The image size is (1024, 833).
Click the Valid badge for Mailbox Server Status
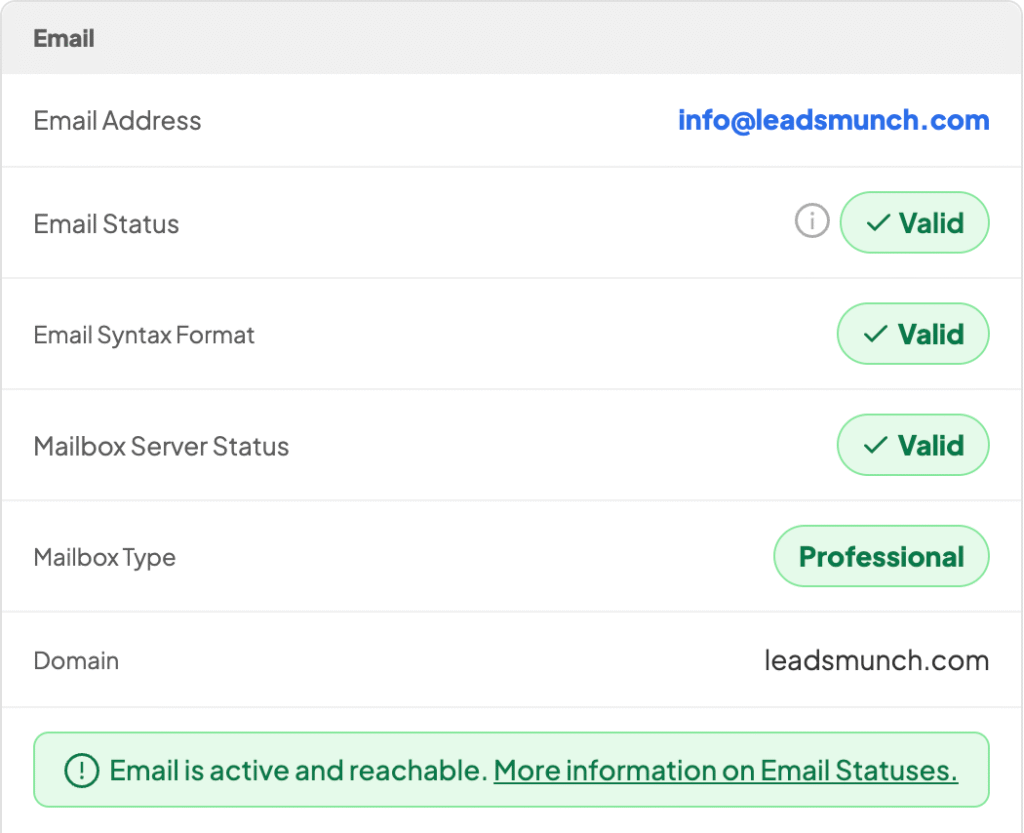pos(913,445)
